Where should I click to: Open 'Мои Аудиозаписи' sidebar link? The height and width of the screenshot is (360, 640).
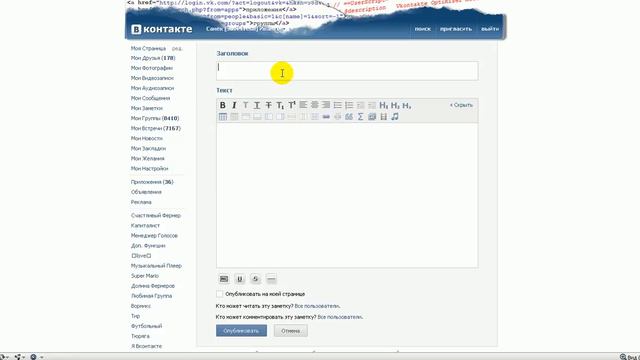click(152, 88)
